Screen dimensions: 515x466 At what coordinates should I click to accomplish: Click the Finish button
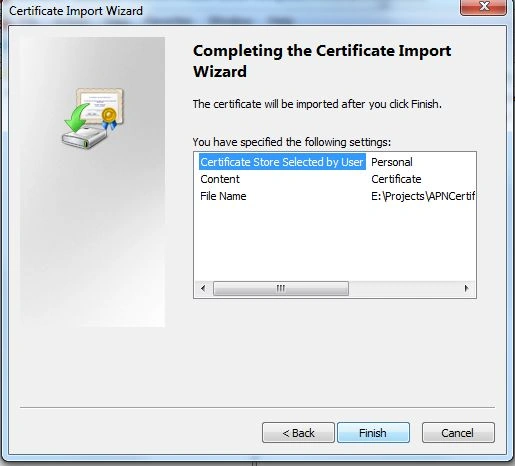coord(373,433)
